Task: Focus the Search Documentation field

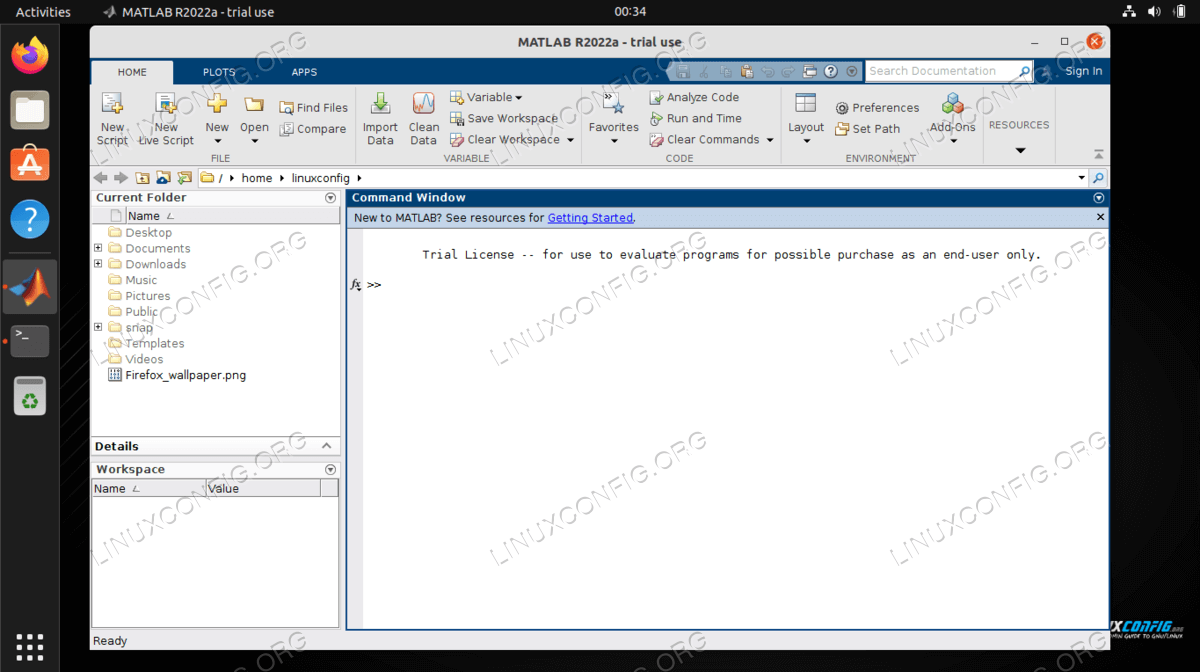Action: click(942, 72)
